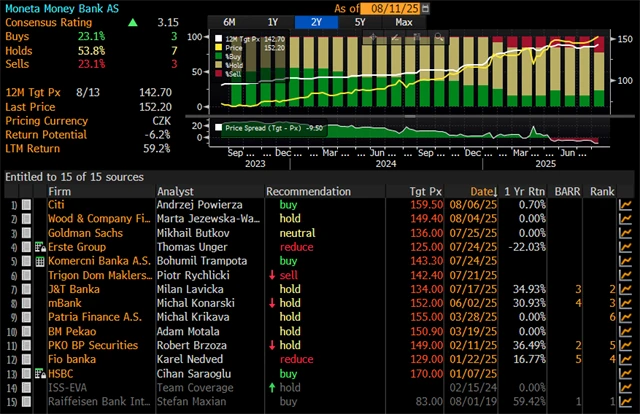Switch chart range to 6M tab
The height and width of the screenshot is (414, 640).
click(x=229, y=21)
